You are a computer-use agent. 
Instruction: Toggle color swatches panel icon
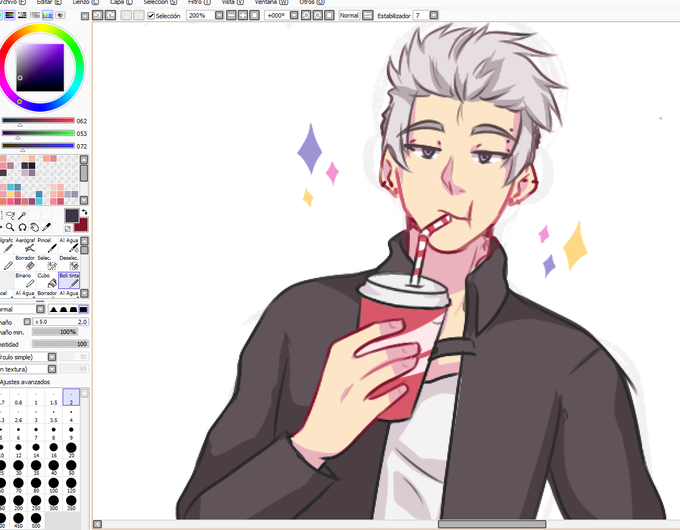click(48, 15)
